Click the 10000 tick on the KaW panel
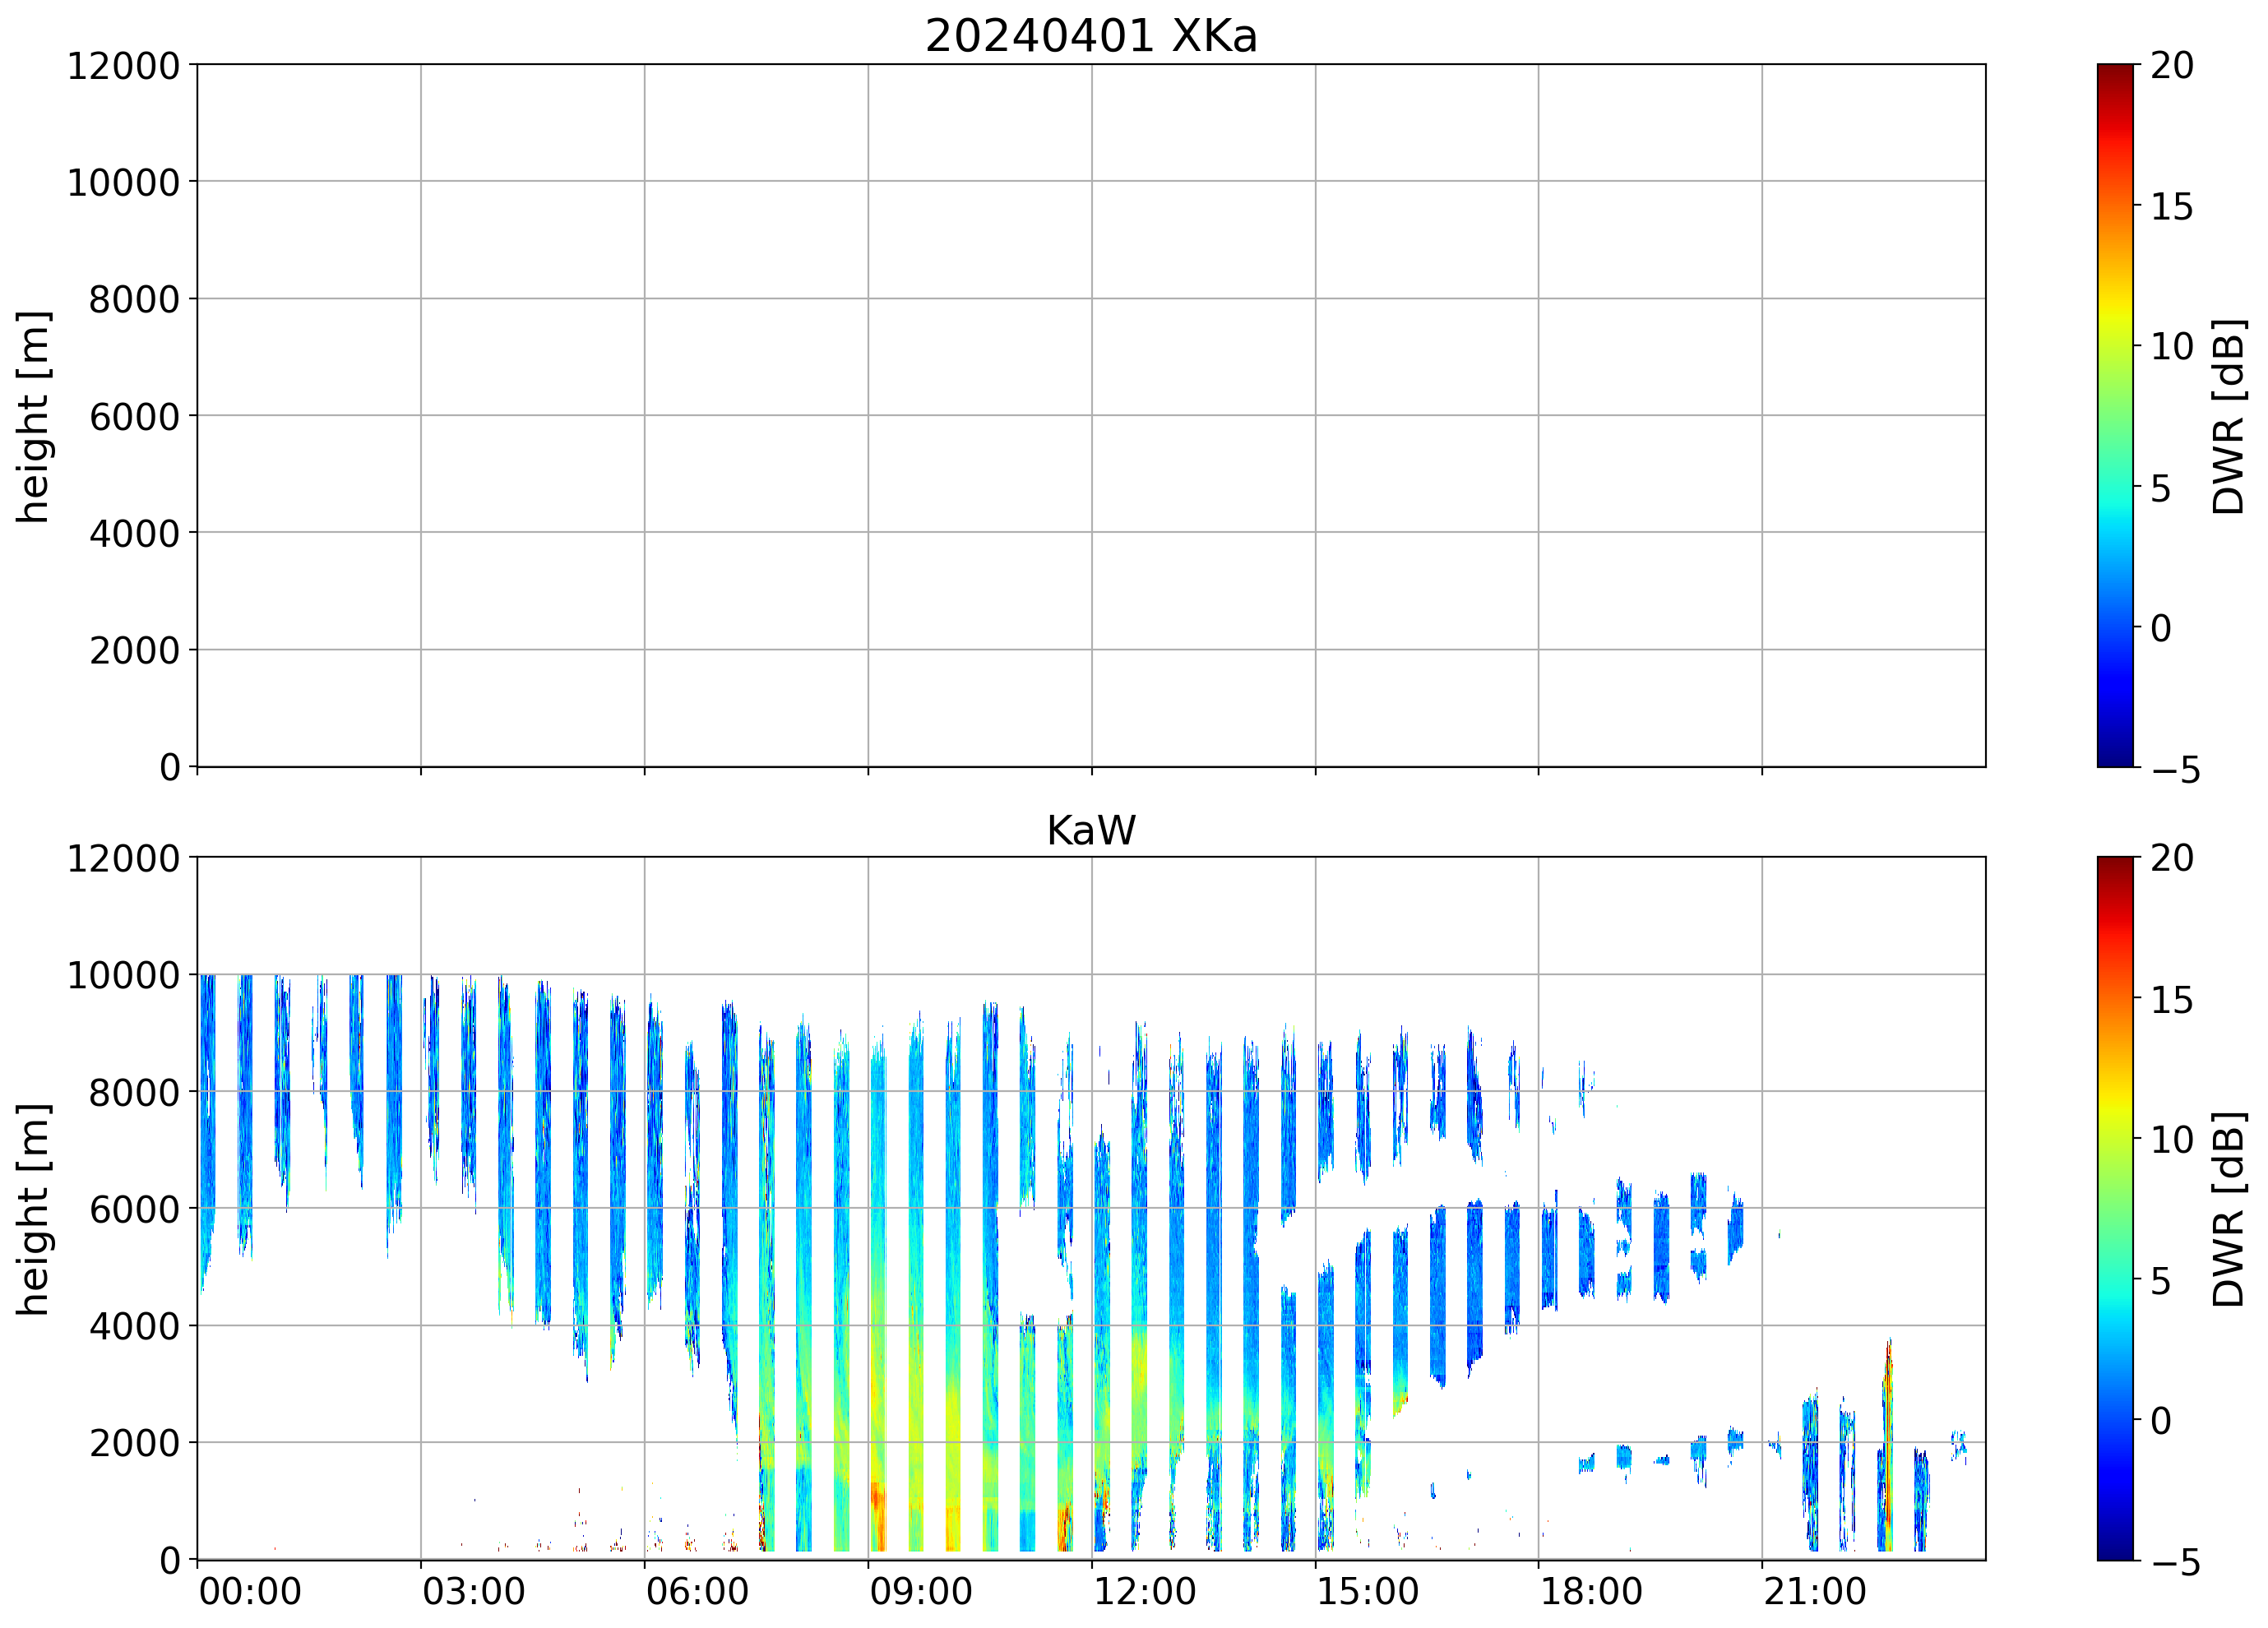This screenshot has width=2268, height=1628. [123, 975]
